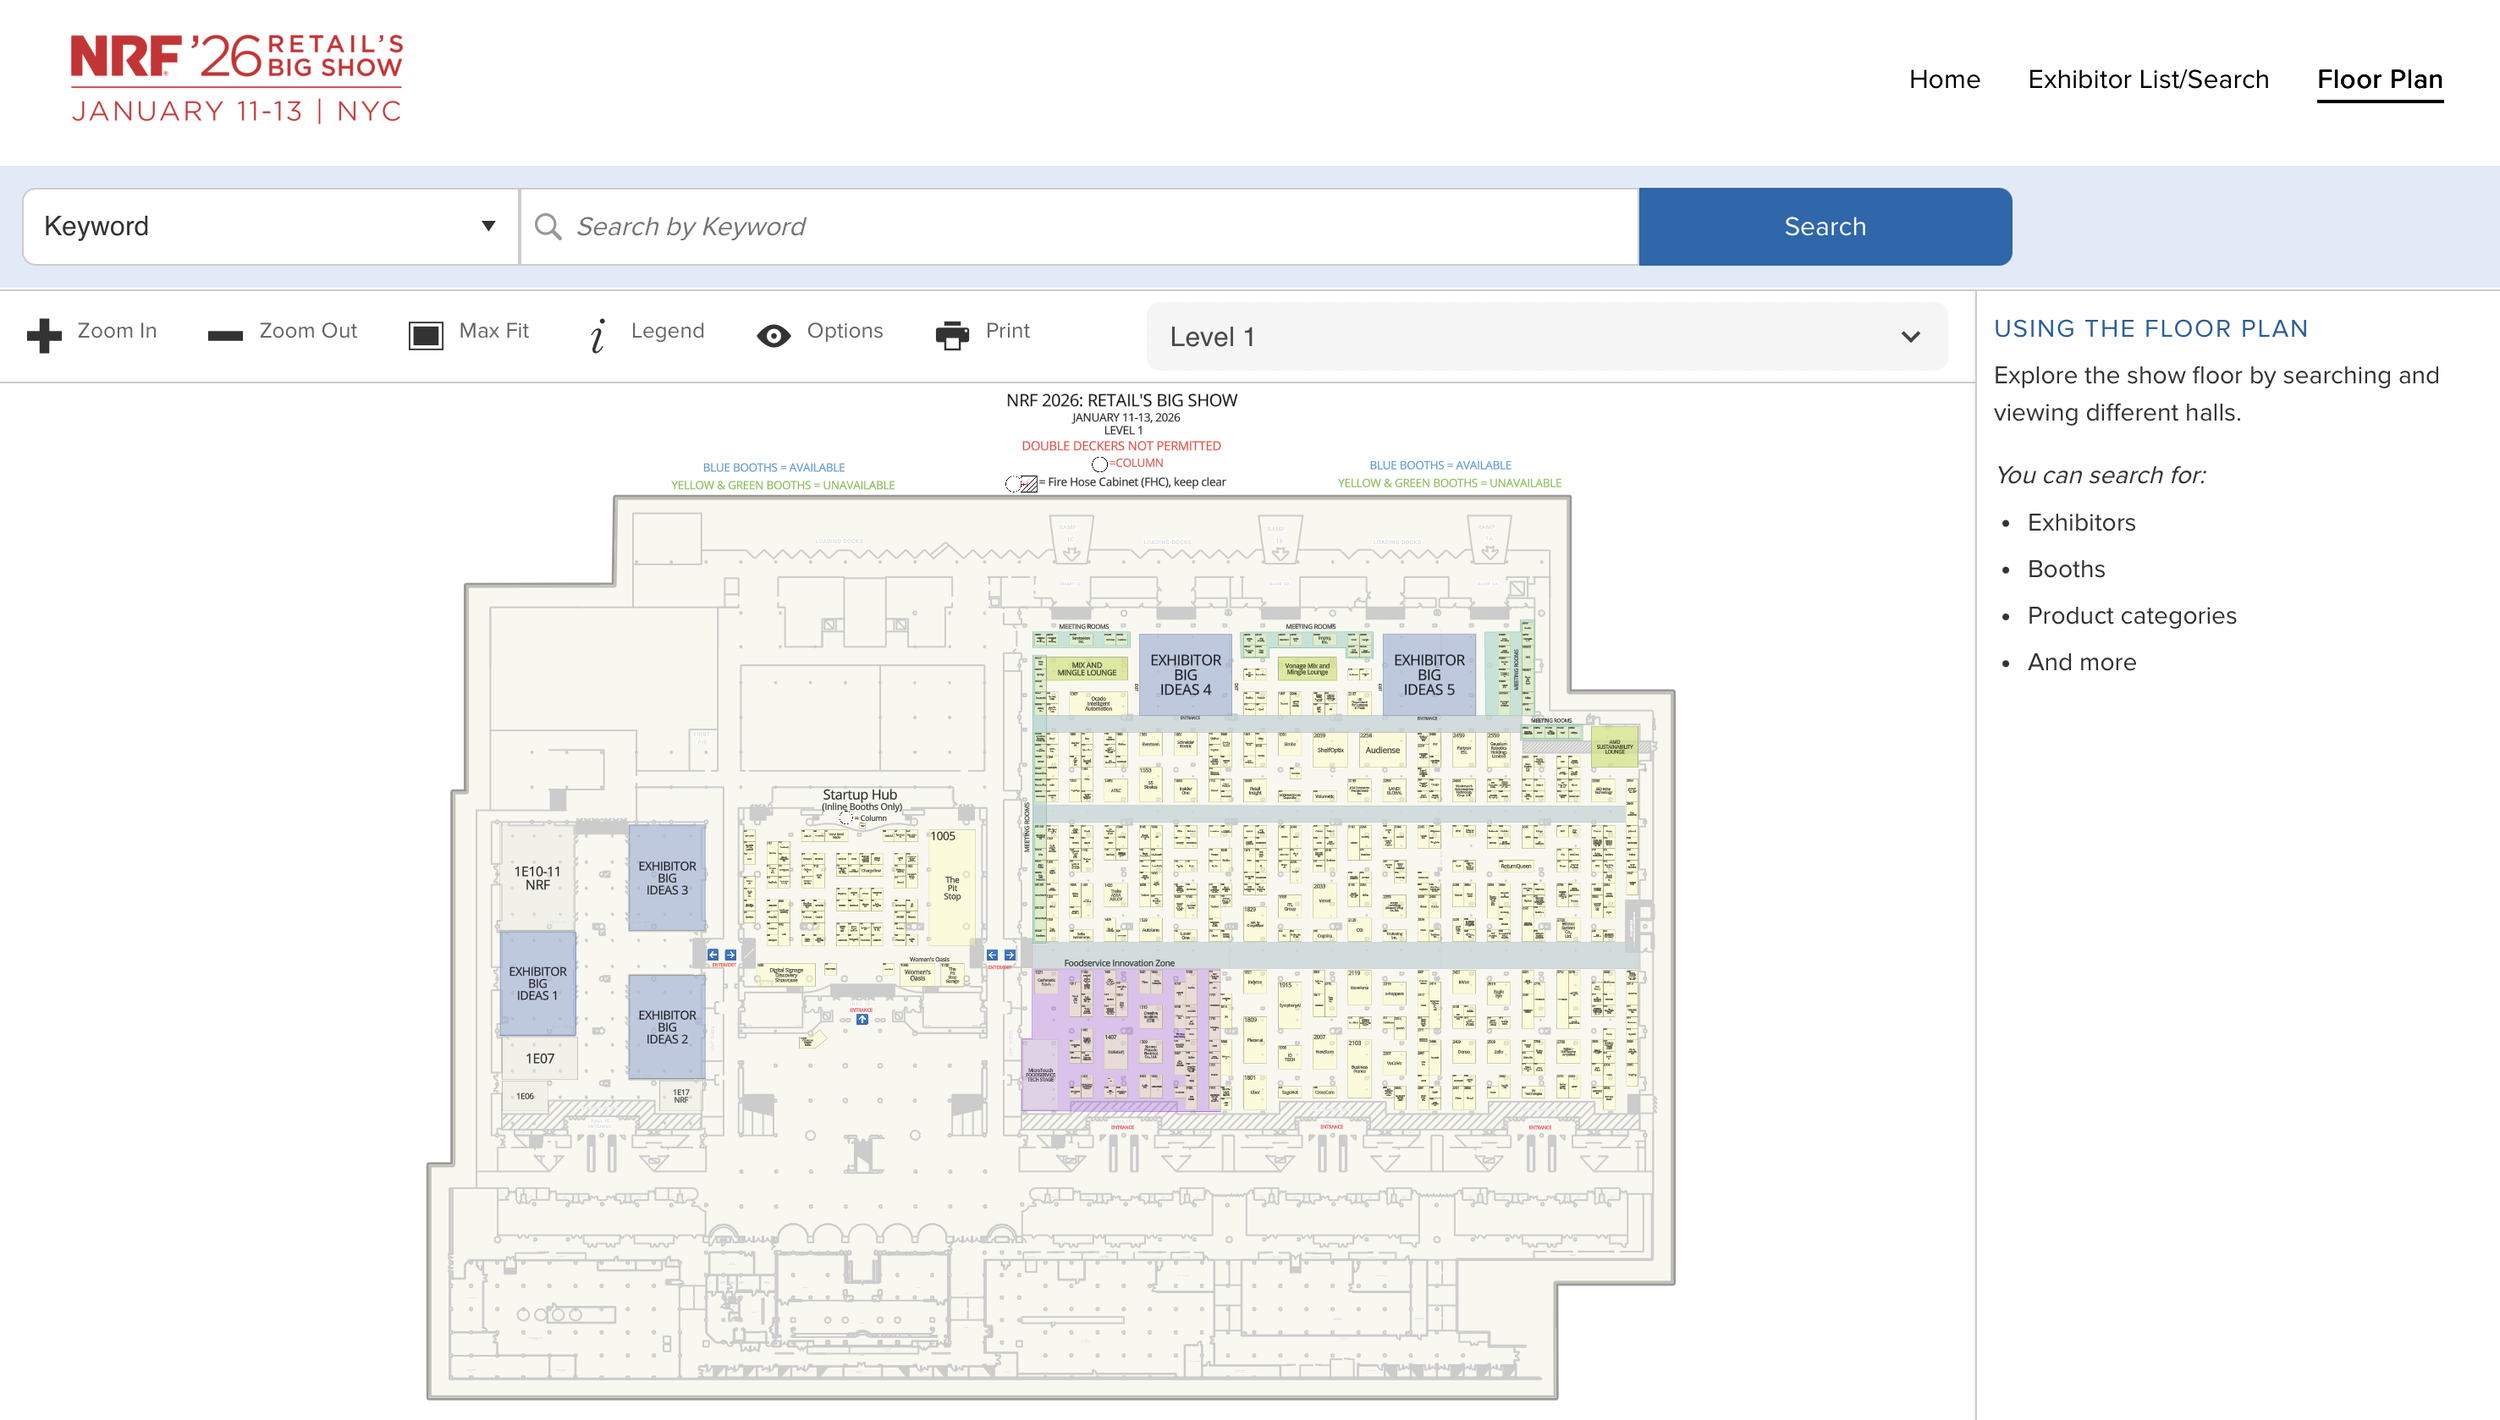This screenshot has height=1420, width=2500.
Task: Click the Max Fit square icon
Action: pyautogui.click(x=426, y=335)
